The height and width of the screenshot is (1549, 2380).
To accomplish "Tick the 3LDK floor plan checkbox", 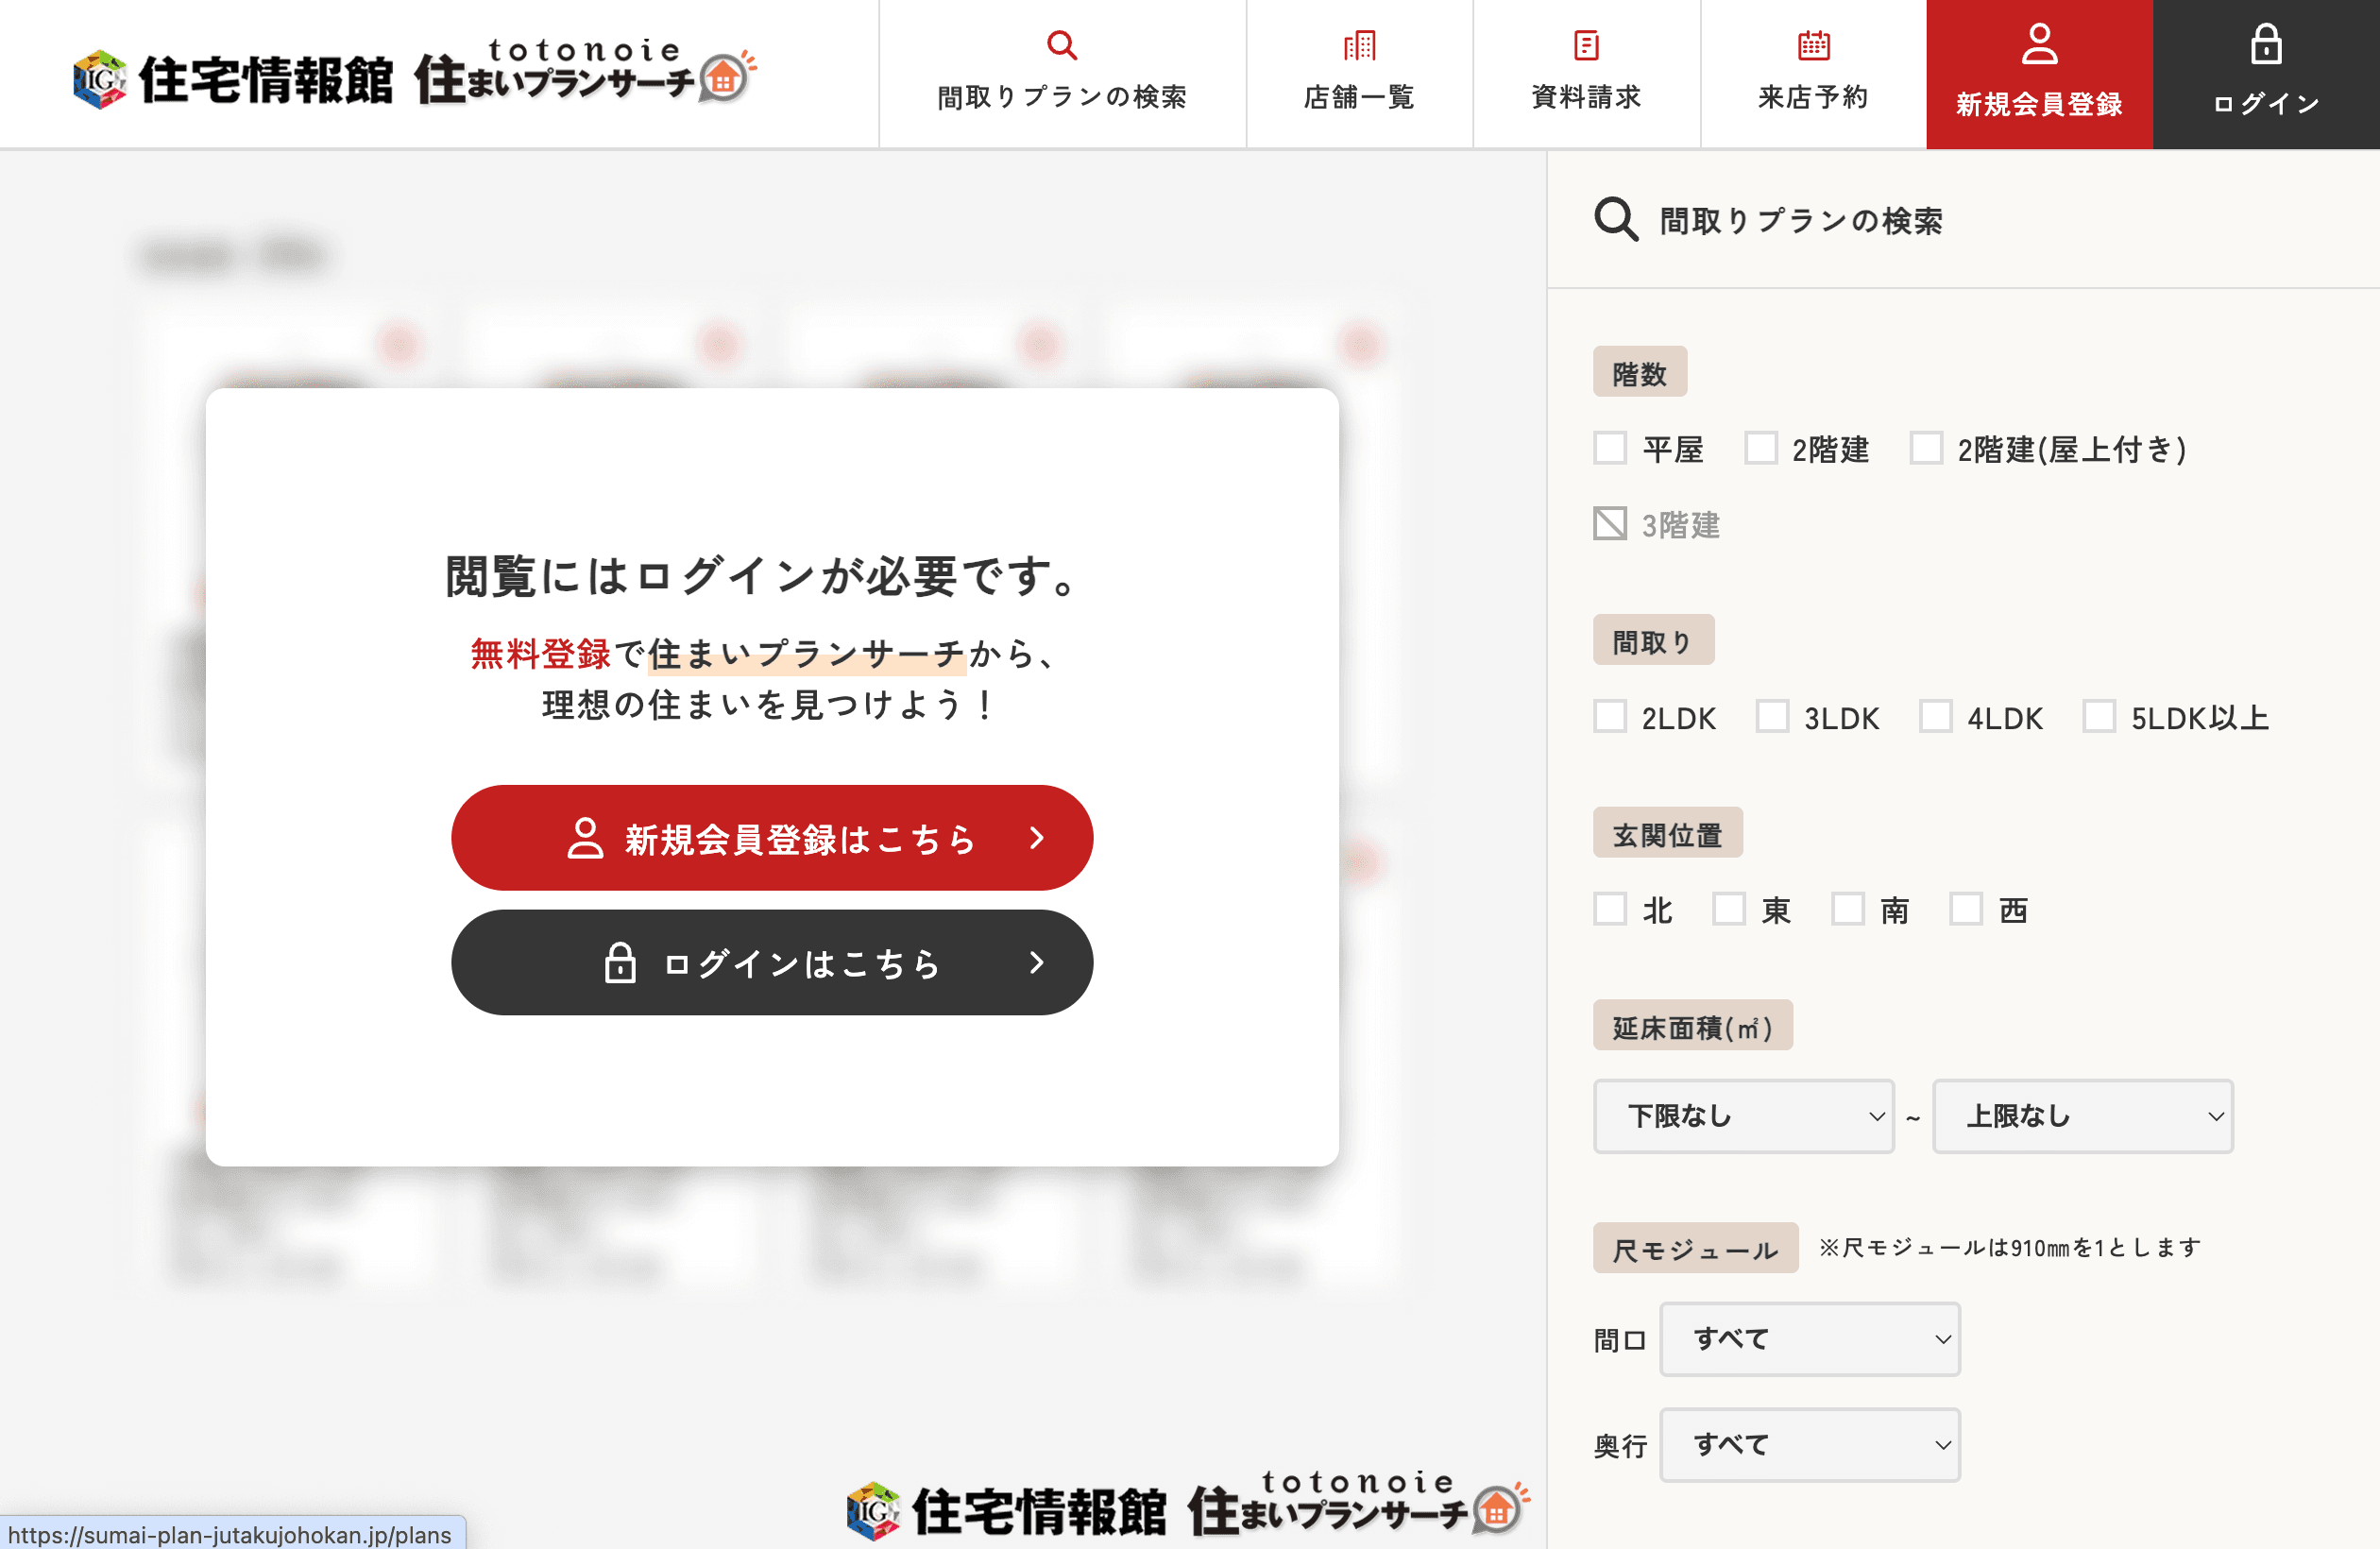I will point(1772,717).
